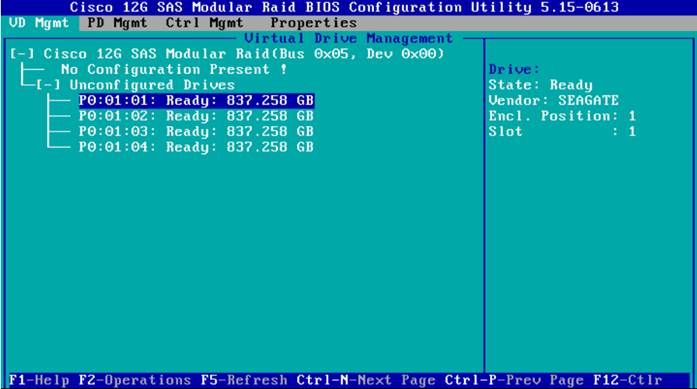The width and height of the screenshot is (697, 389).
Task: Select the No Configuration Present entry
Action: pyautogui.click(x=174, y=70)
